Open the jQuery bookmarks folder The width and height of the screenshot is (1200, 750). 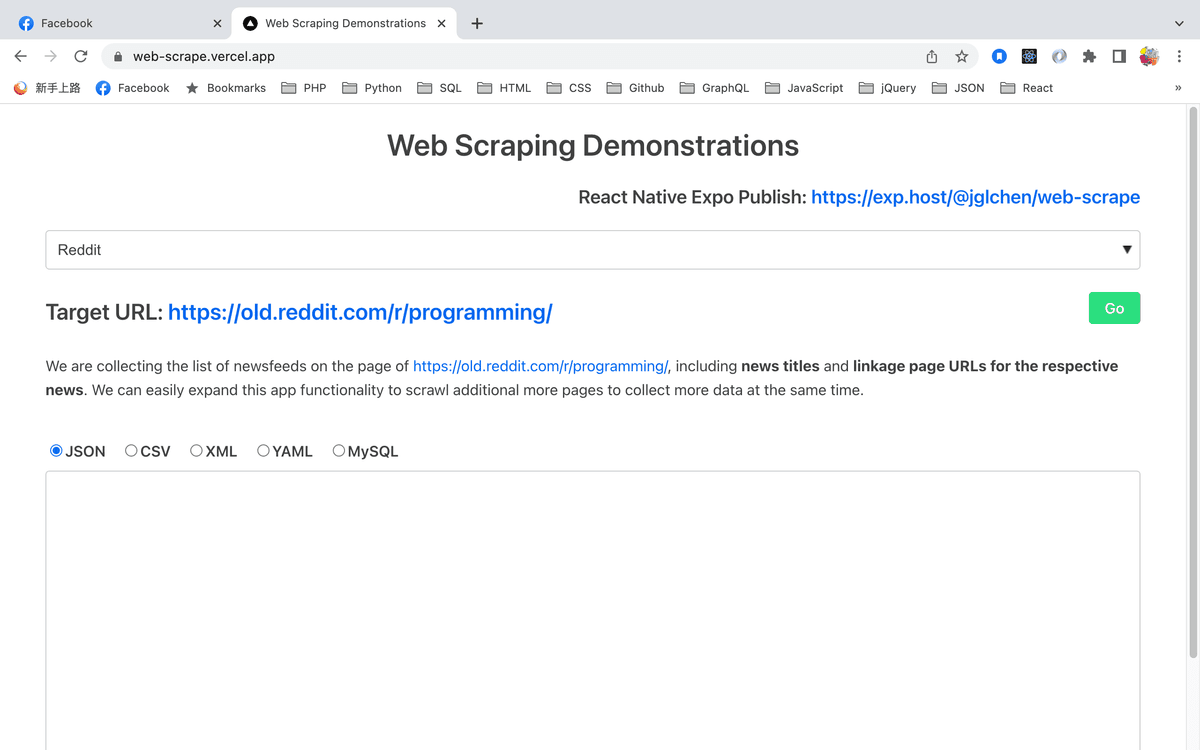887,88
